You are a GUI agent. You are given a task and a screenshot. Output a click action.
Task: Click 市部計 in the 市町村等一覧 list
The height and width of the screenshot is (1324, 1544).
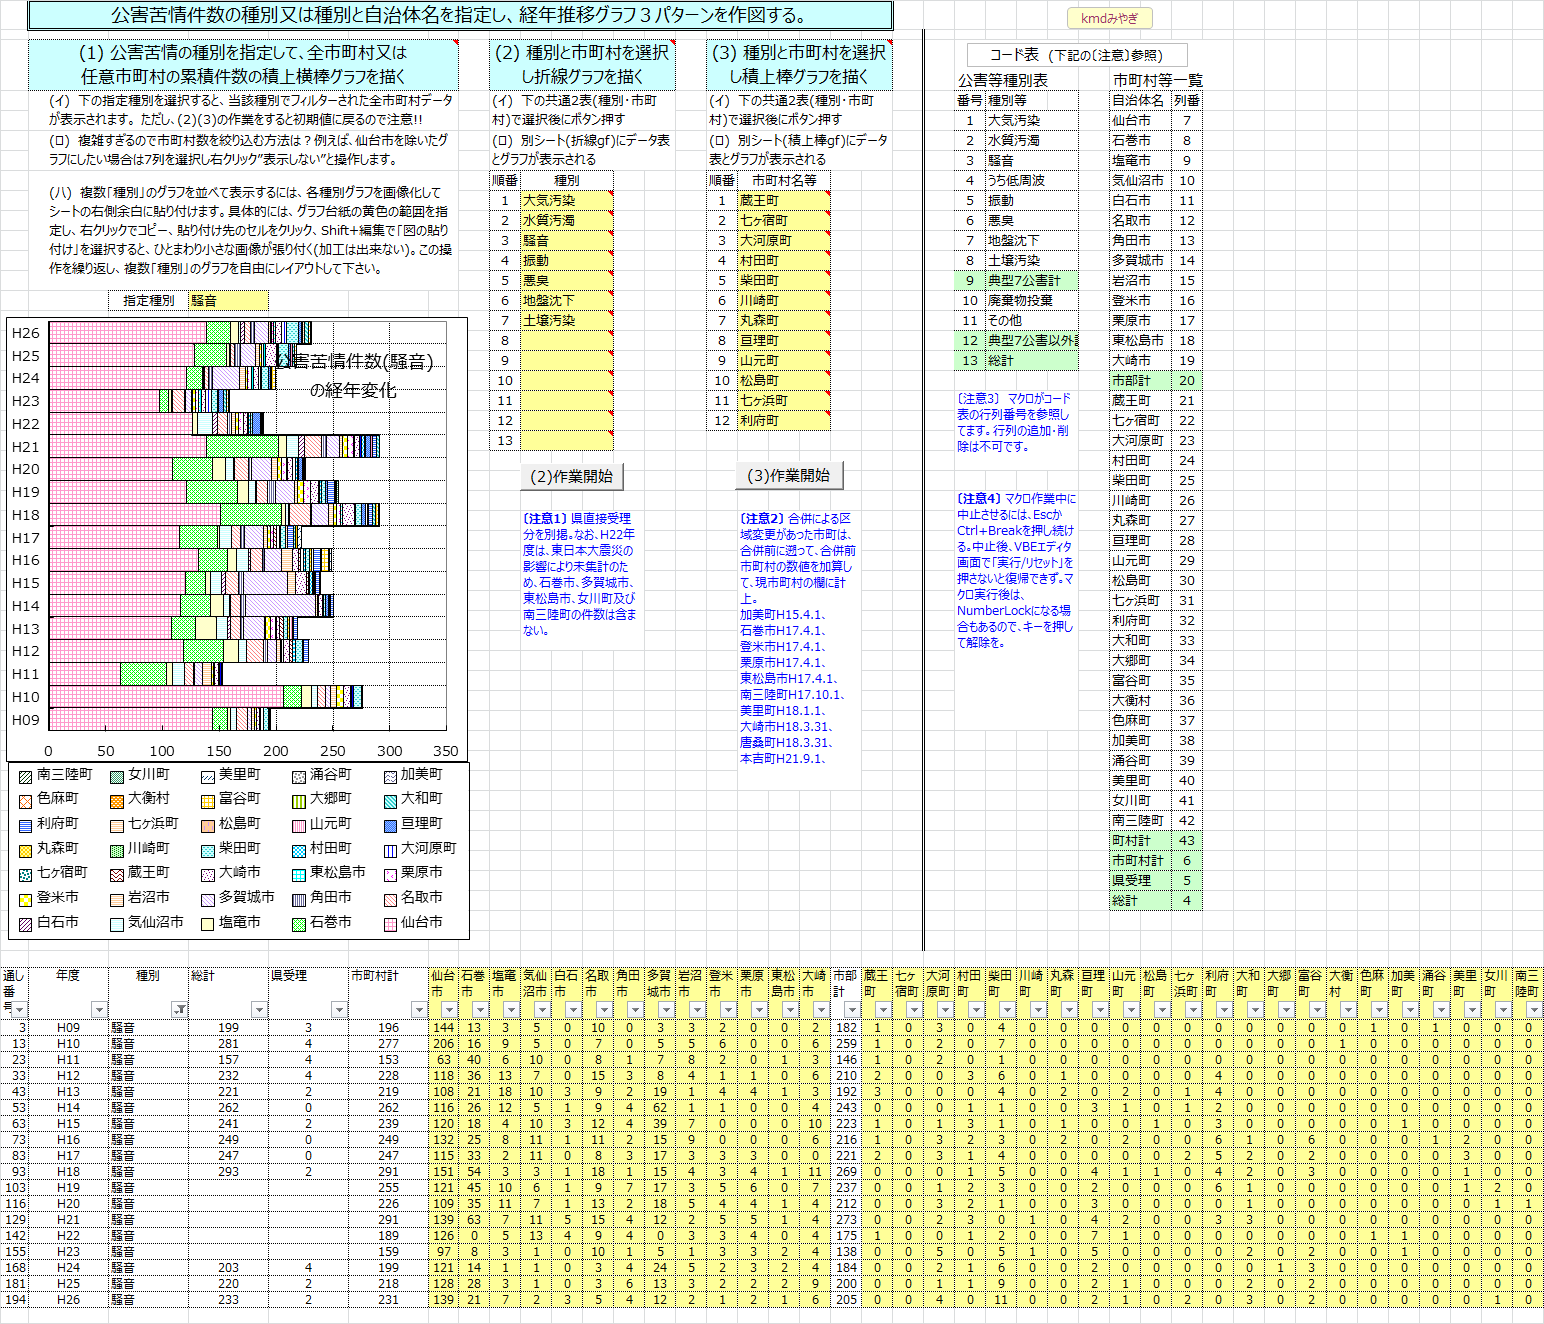pos(1140,380)
